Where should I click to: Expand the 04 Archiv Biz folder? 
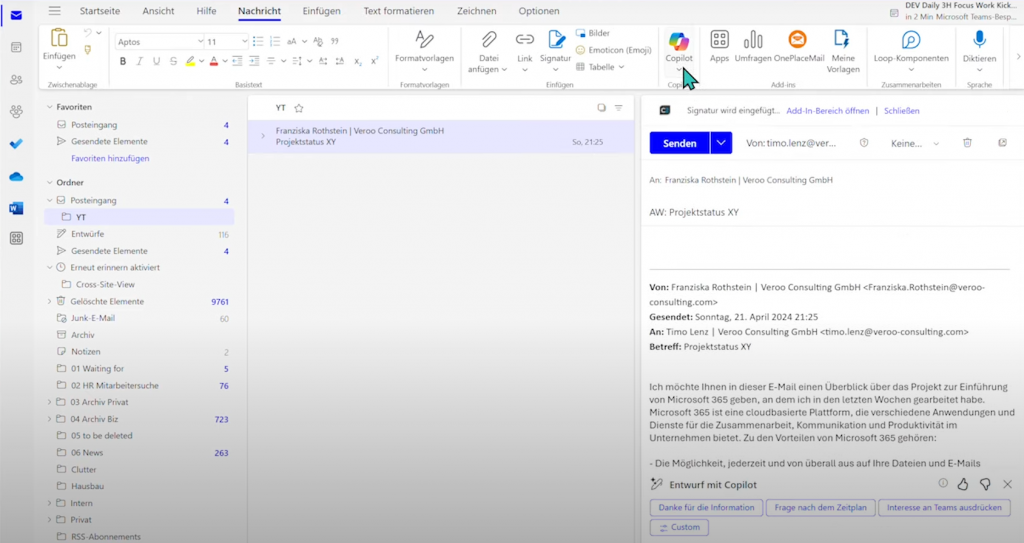pyautogui.click(x=50, y=419)
